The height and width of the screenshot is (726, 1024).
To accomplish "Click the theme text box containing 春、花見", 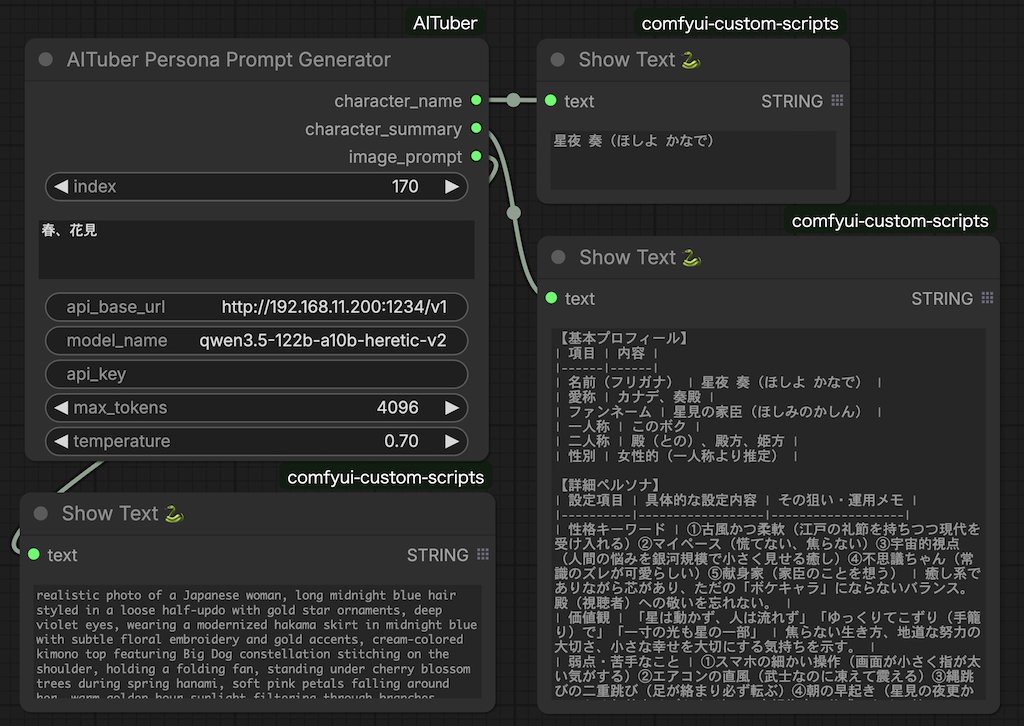I will [256, 249].
